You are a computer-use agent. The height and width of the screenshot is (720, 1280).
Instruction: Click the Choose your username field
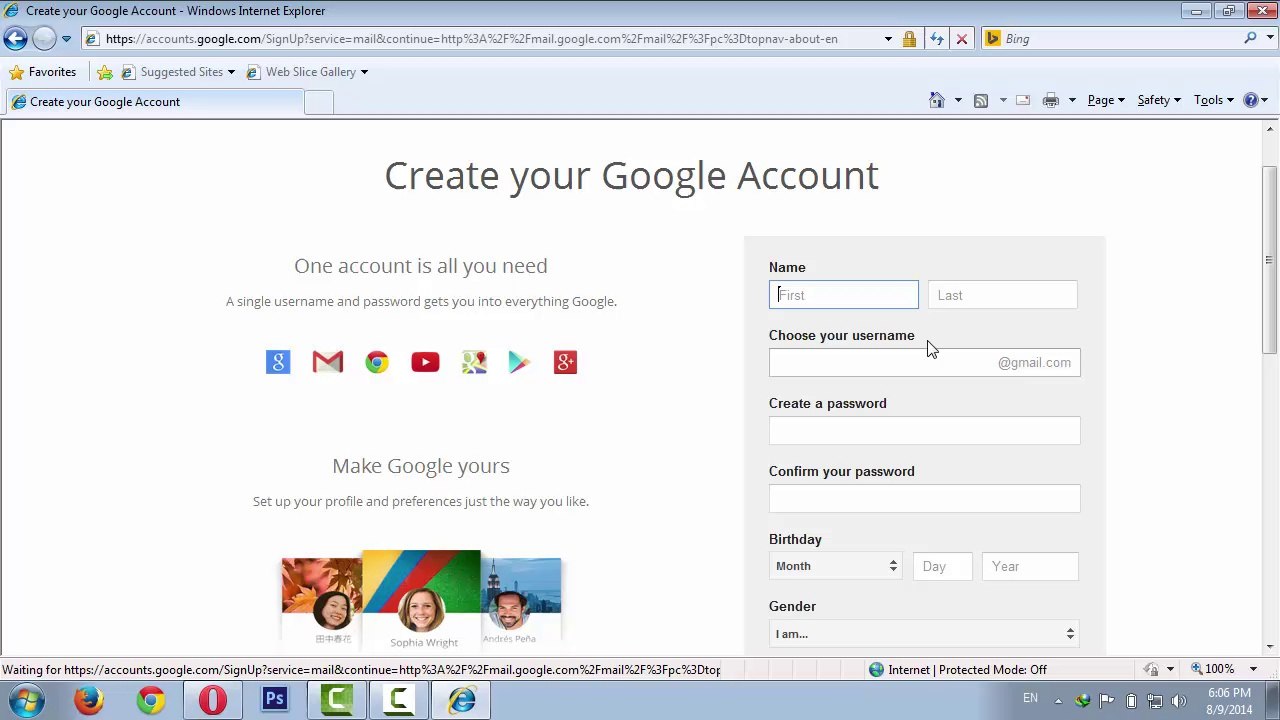coord(925,363)
